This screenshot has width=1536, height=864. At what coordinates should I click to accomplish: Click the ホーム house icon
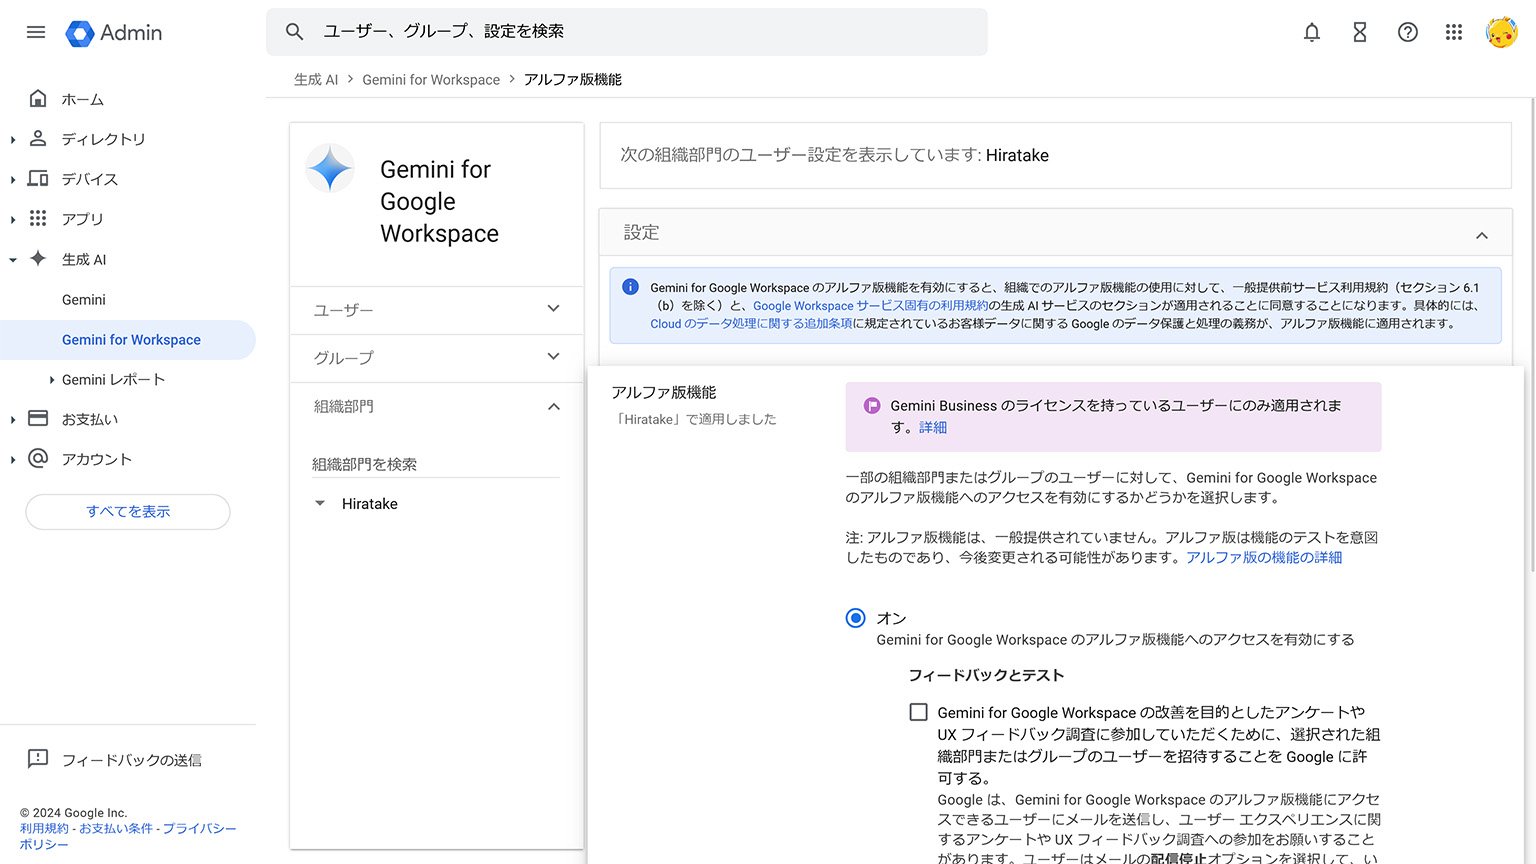click(x=38, y=98)
